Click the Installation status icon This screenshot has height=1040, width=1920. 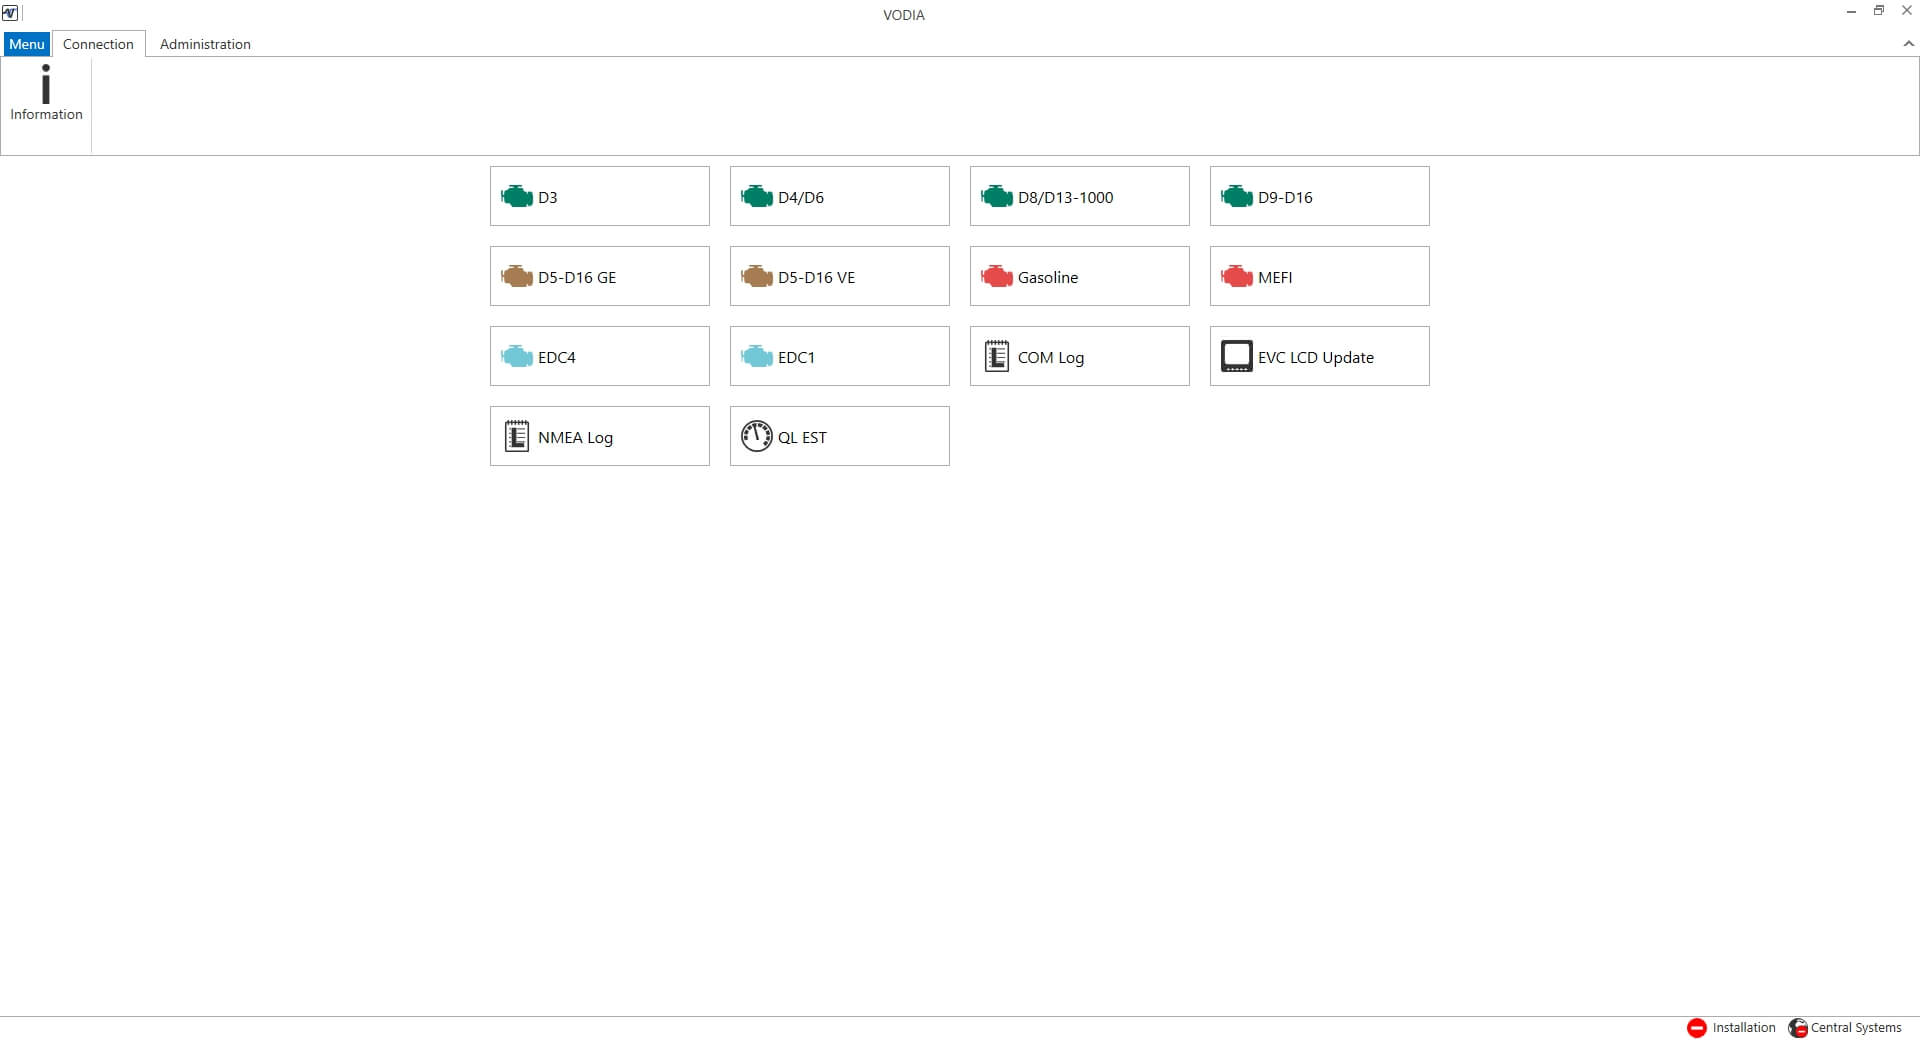(1697, 1028)
